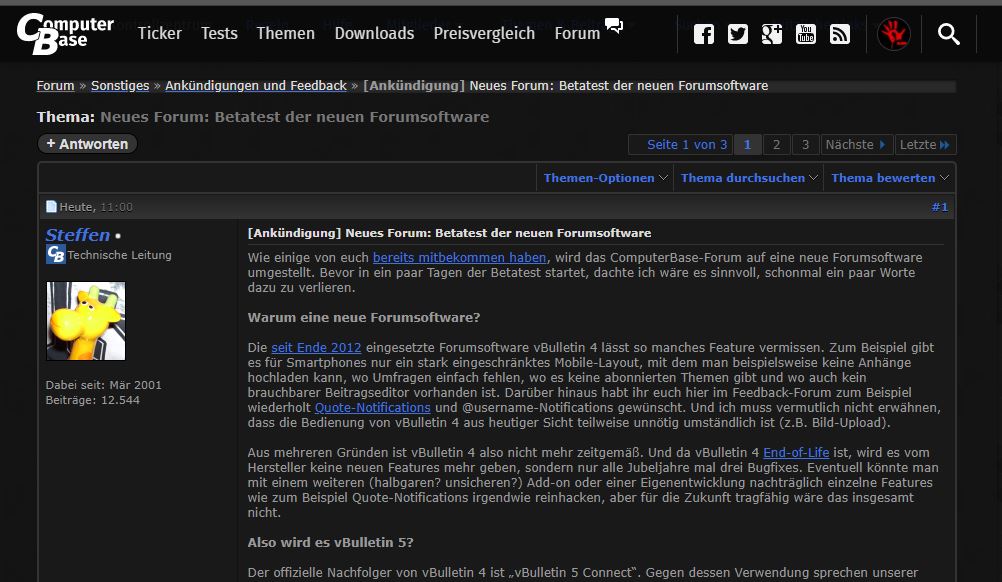Click 'Technische Leitung' user title
This screenshot has width=1002, height=582.
coord(119,255)
